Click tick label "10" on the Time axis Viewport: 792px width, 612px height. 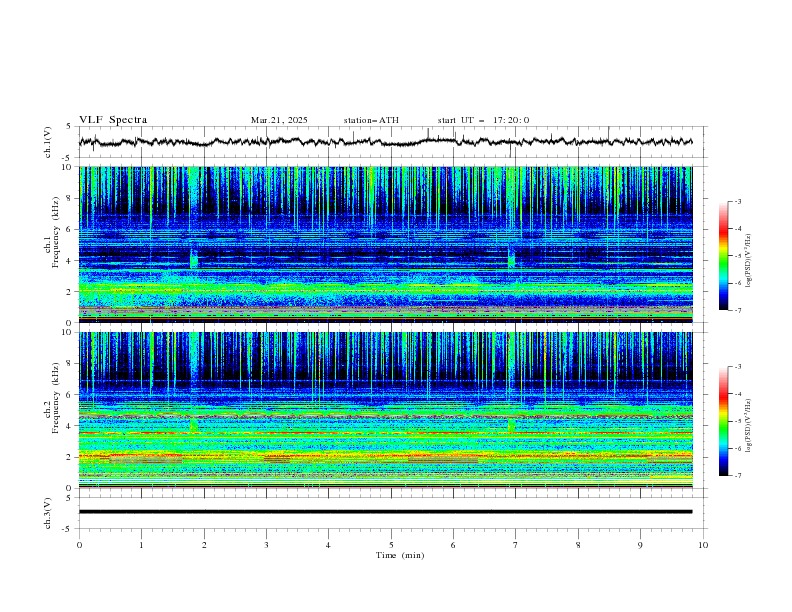tap(703, 545)
